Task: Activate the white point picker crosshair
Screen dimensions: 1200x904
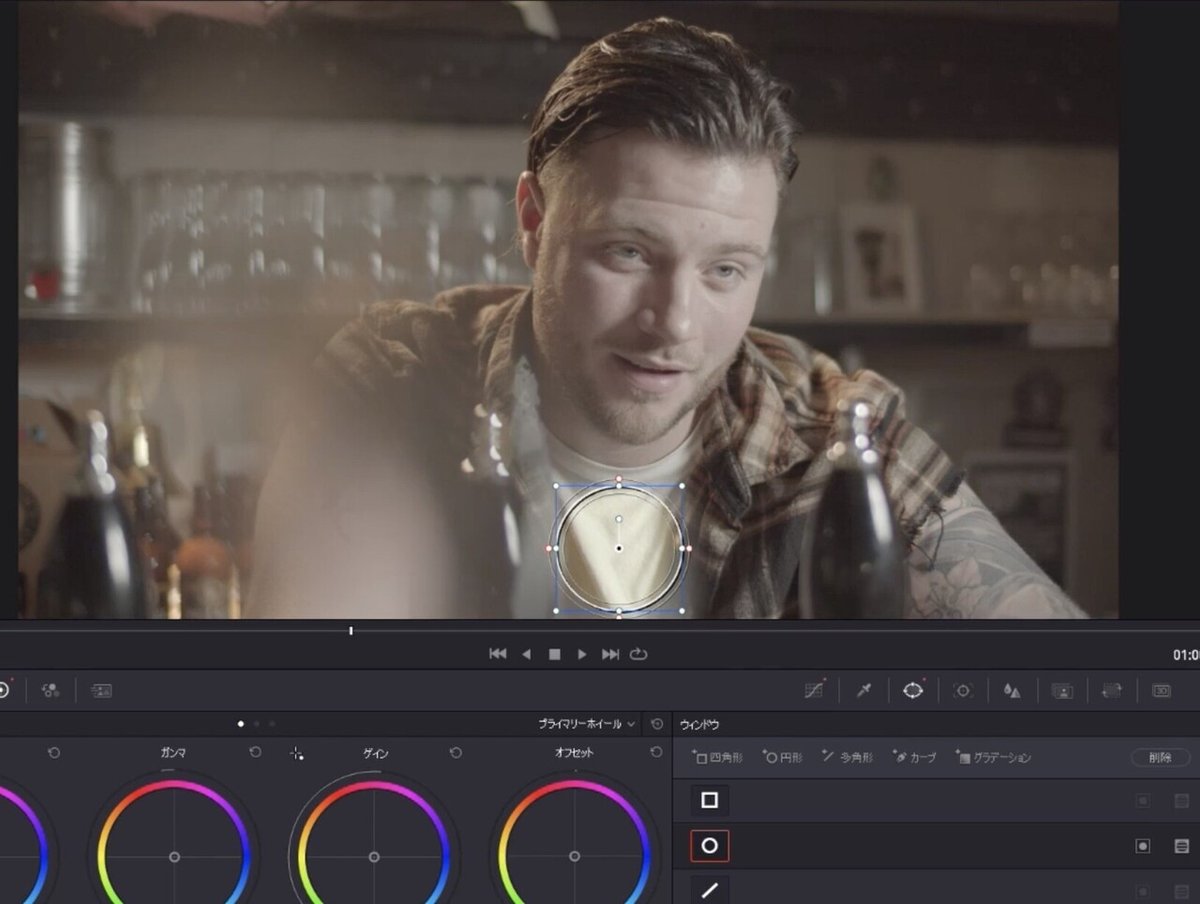Action: tap(297, 753)
